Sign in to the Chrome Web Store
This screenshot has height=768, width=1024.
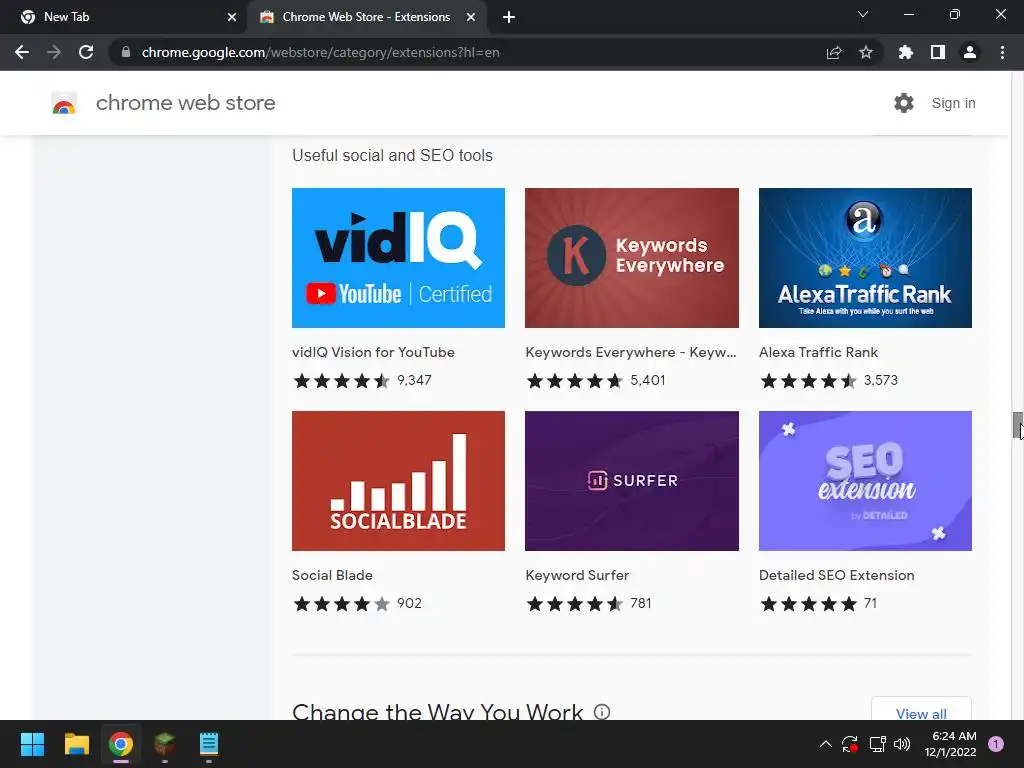[953, 103]
